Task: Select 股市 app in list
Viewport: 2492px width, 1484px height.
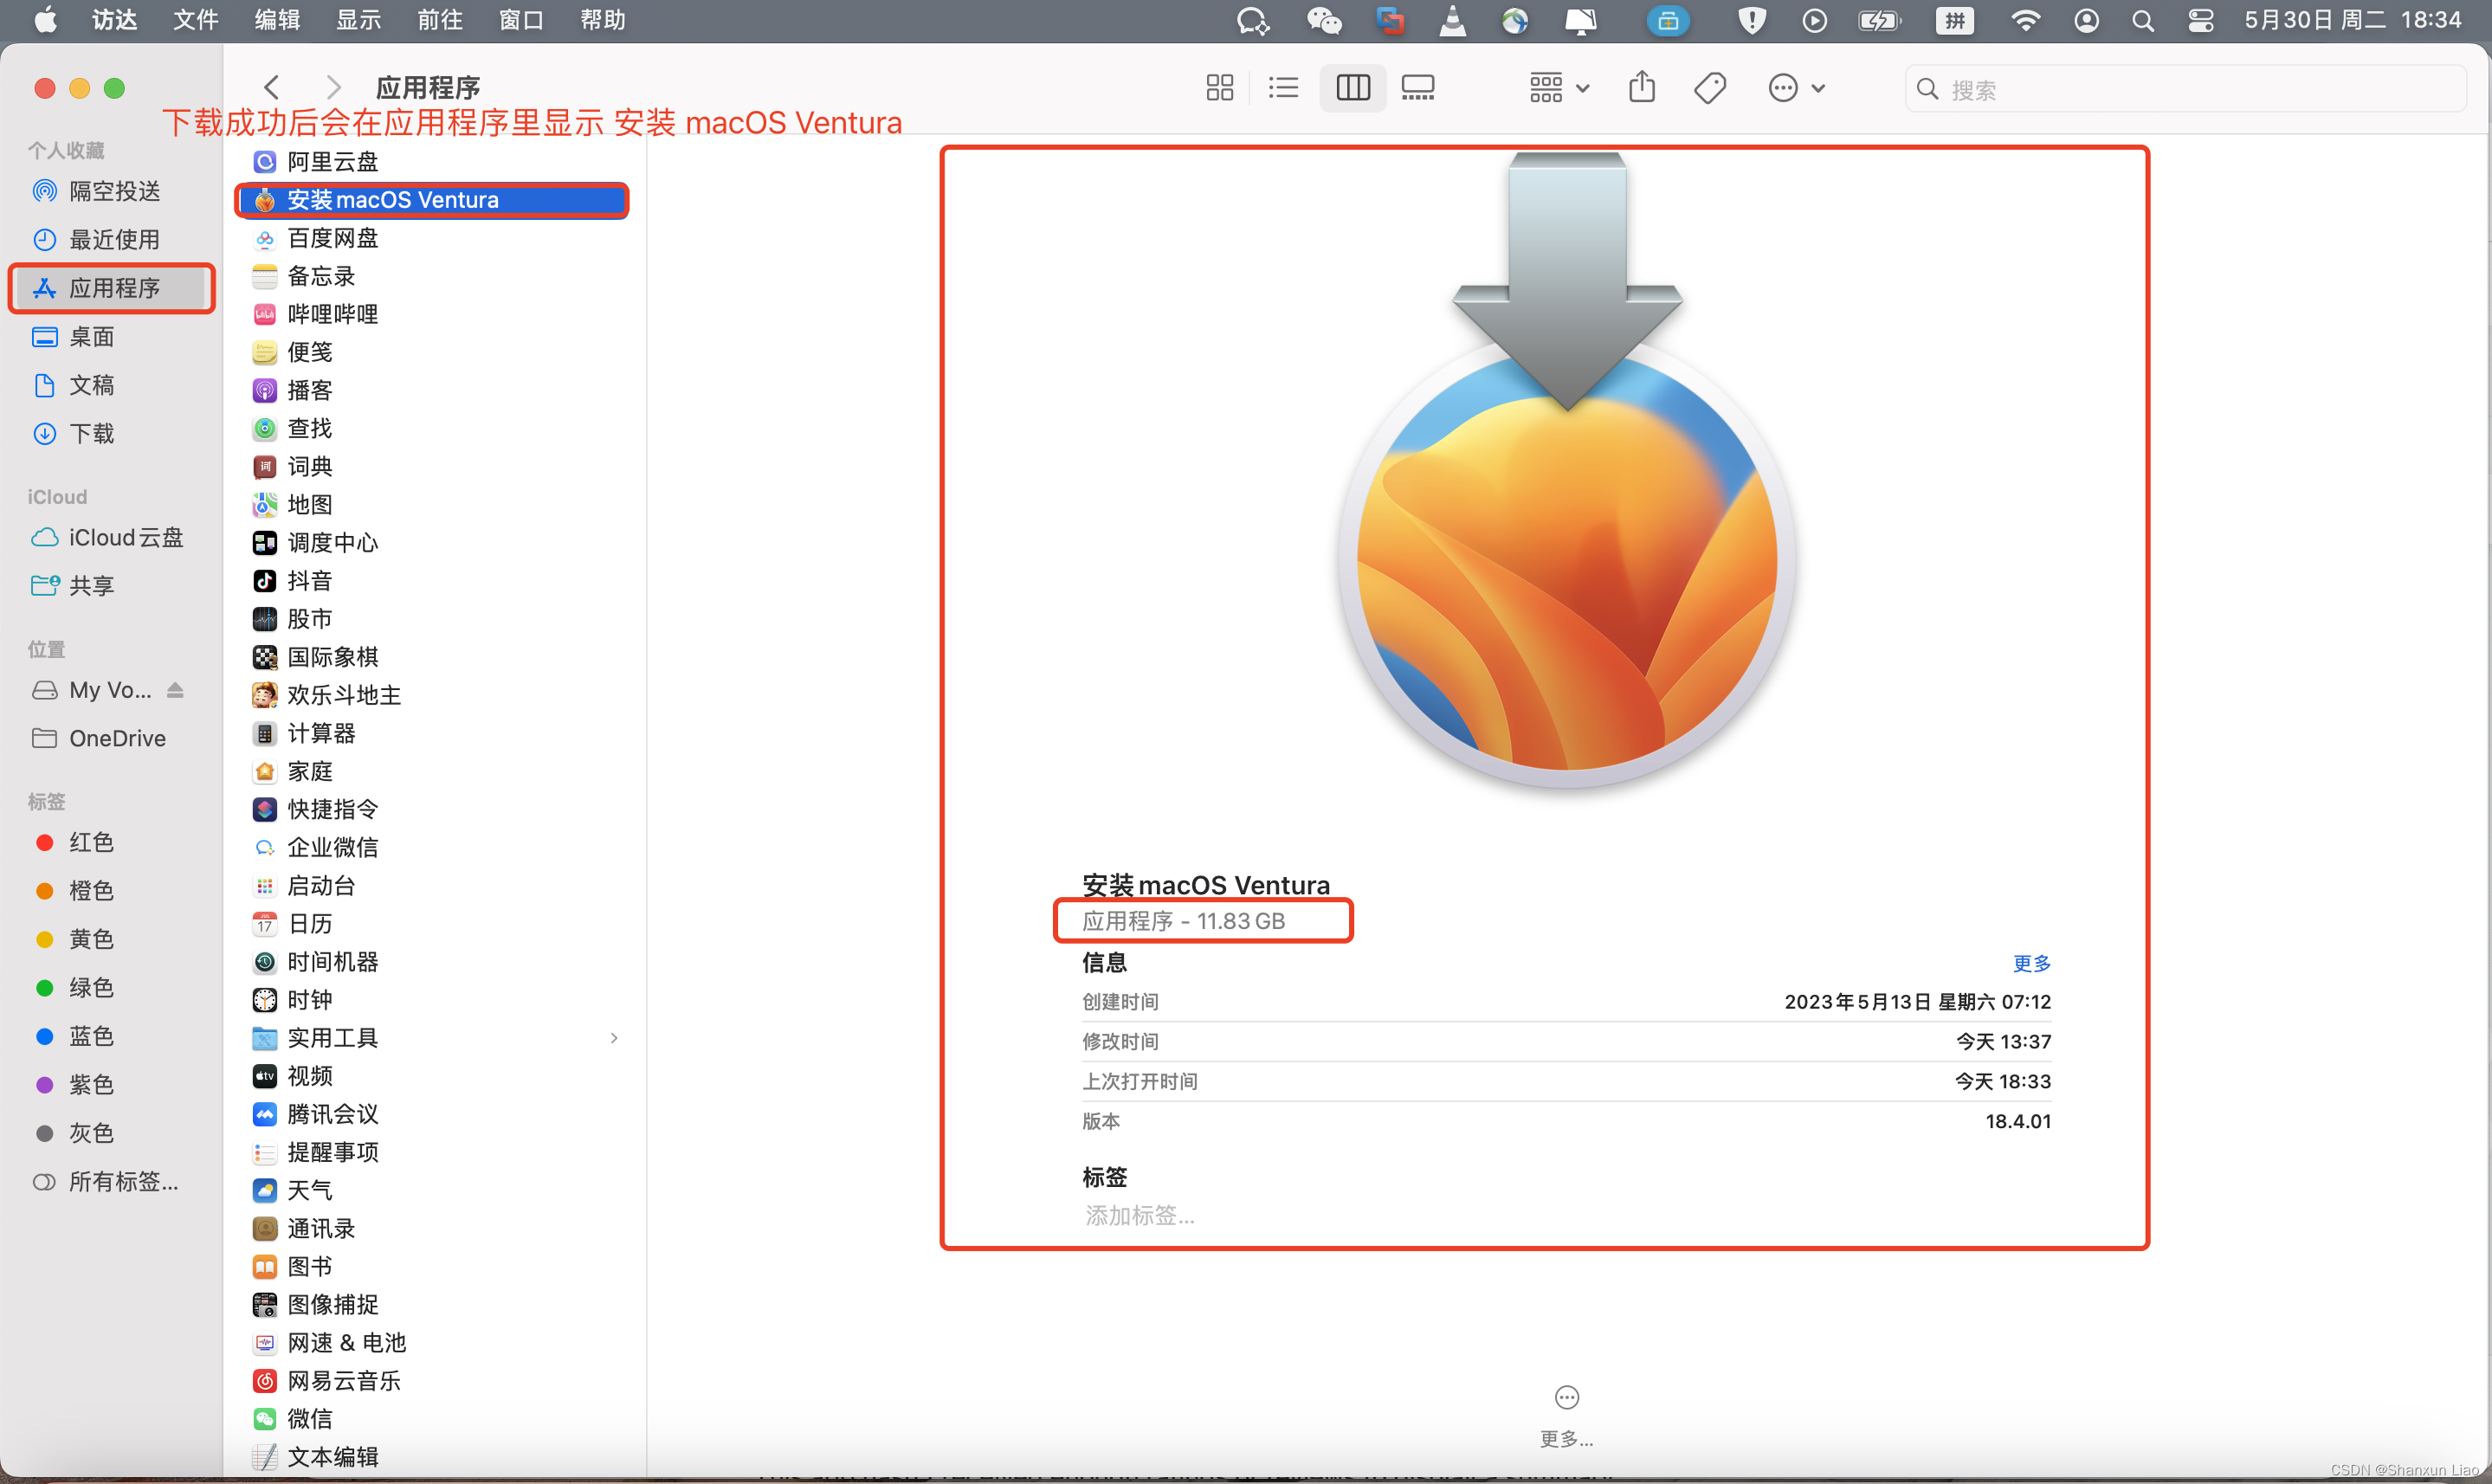Action: point(434,619)
